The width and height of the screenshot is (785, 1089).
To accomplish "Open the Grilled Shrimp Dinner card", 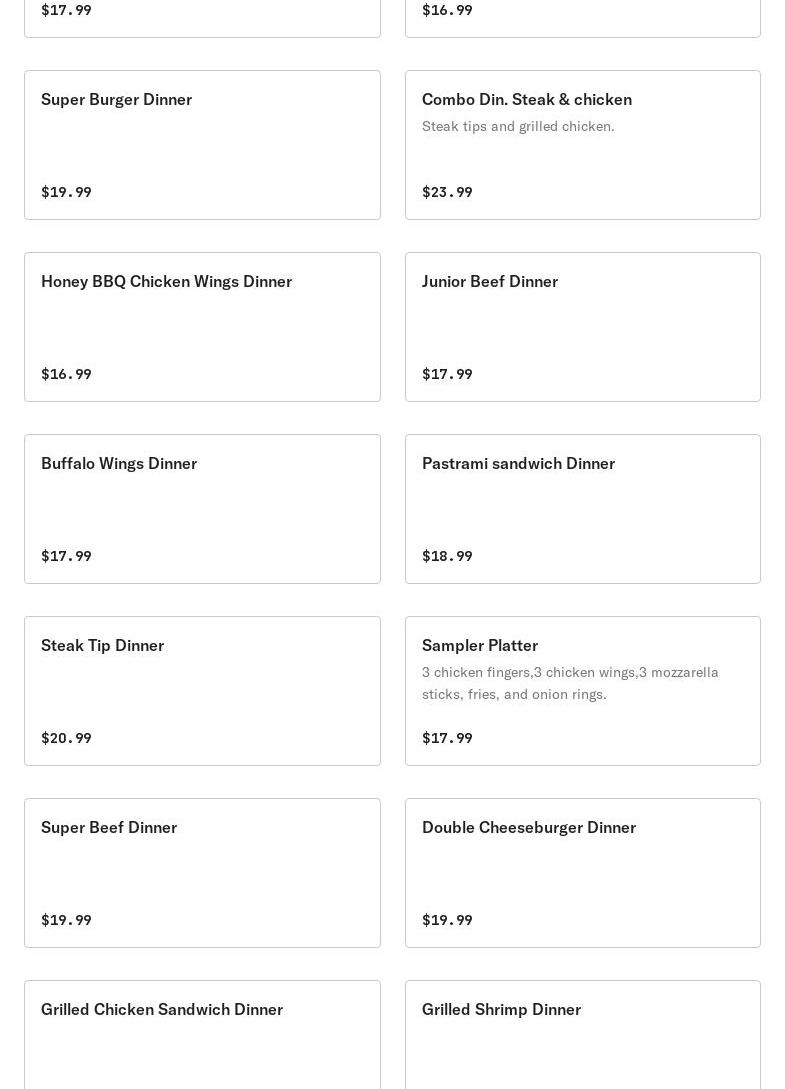I will click(583, 1035).
